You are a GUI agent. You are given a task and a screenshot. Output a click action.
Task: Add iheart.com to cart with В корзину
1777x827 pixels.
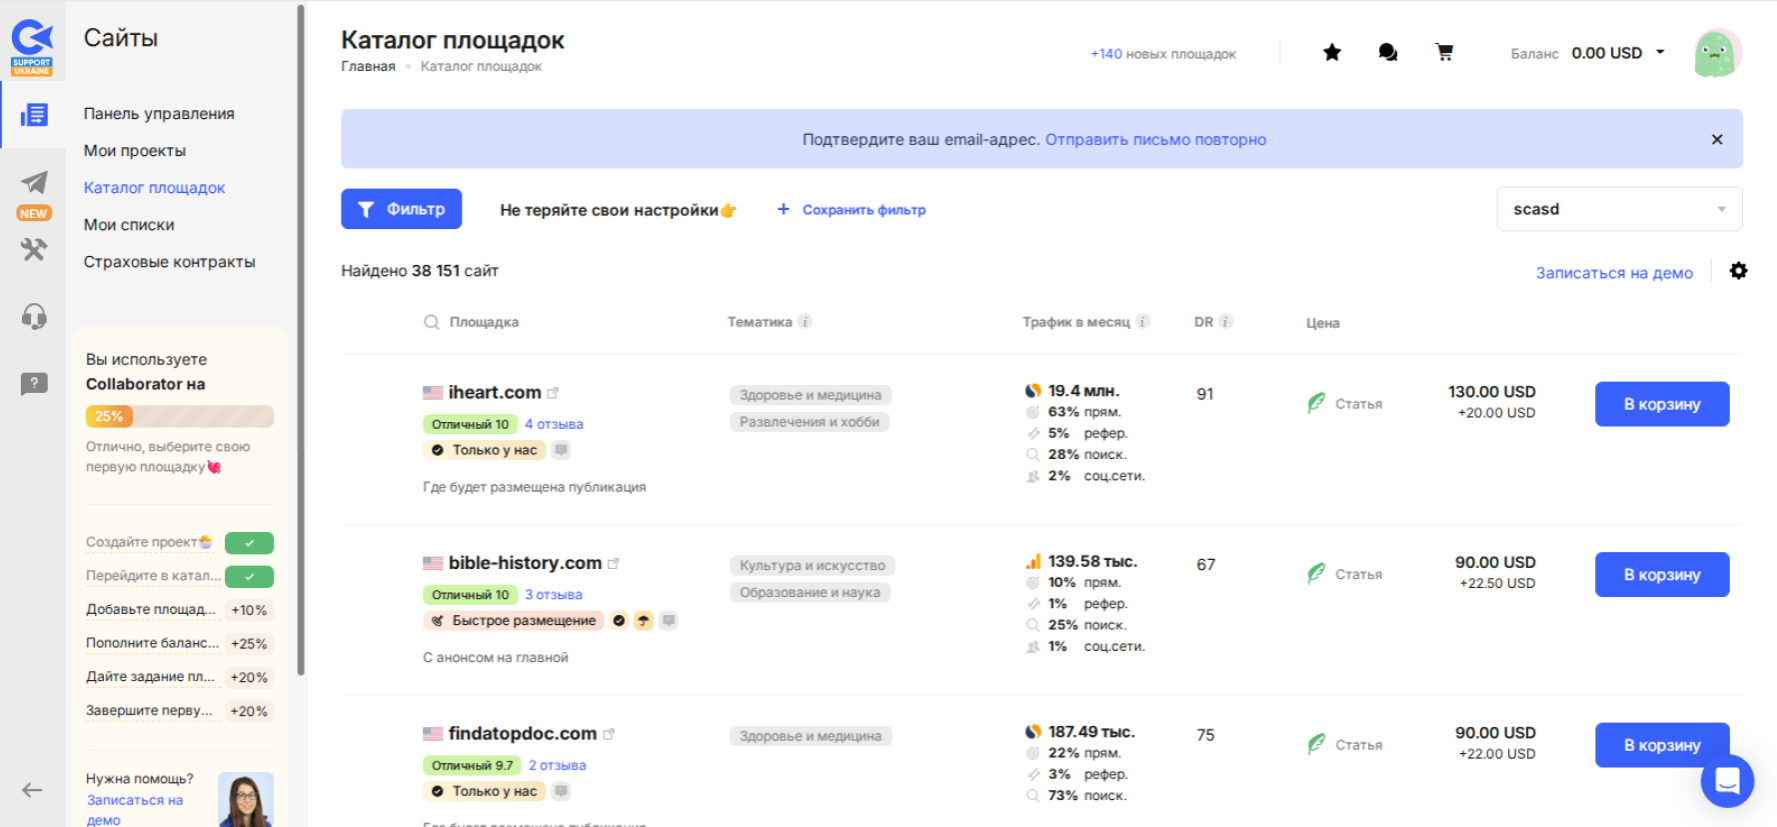[x=1662, y=404]
